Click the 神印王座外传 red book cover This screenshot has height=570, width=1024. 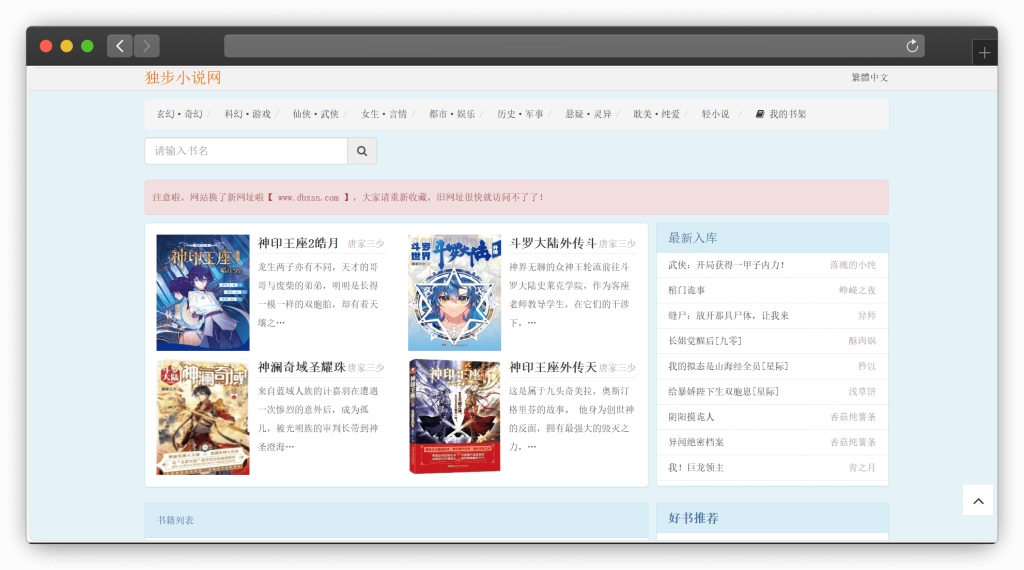pyautogui.click(x=455, y=417)
